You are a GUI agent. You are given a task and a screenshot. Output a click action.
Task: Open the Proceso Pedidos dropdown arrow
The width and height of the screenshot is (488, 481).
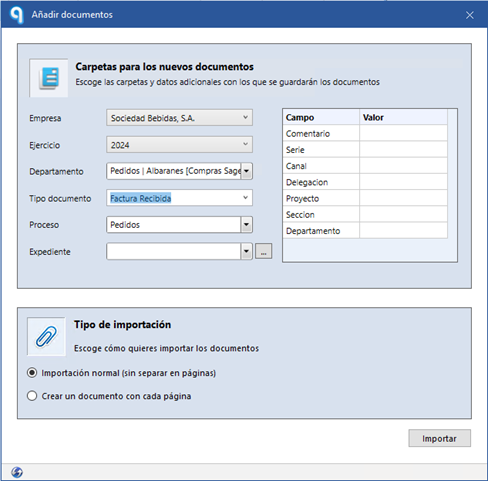[246, 225]
